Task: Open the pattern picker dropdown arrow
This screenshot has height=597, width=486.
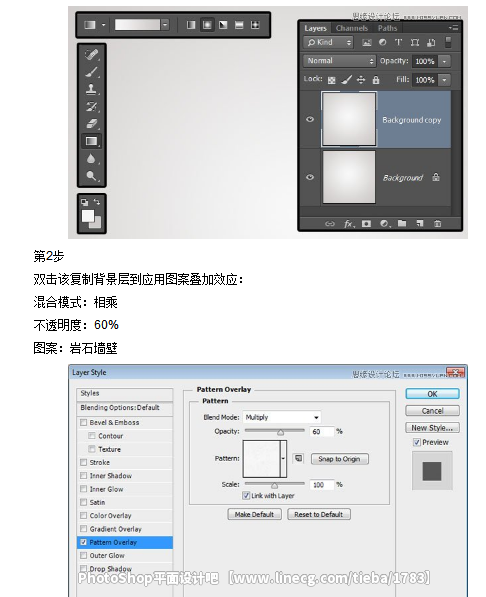Action: (x=283, y=458)
